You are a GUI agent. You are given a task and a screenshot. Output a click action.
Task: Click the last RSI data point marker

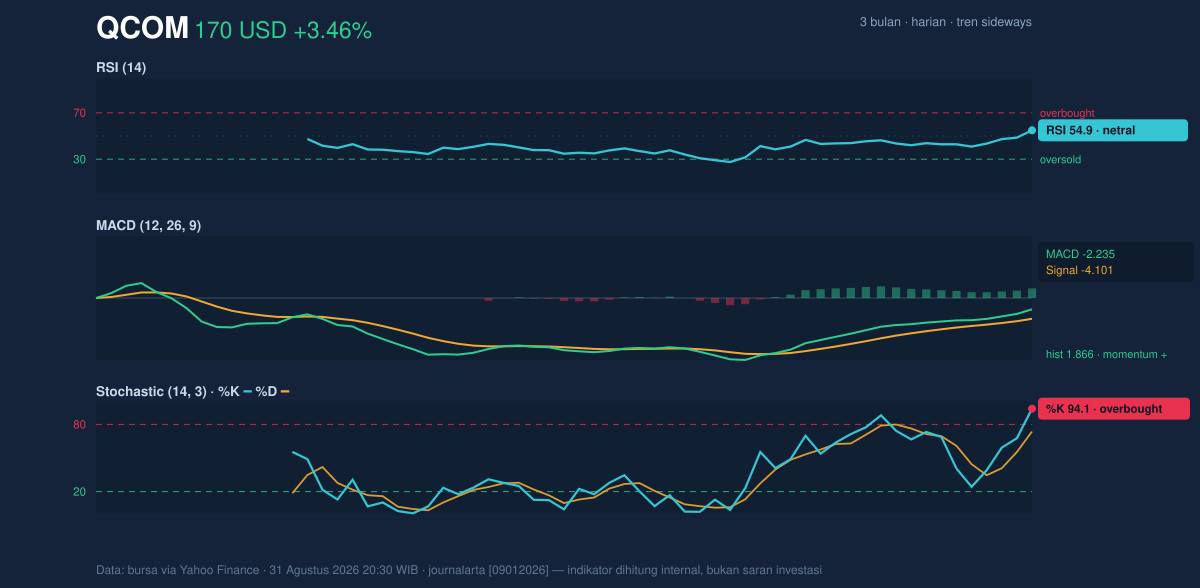pyautogui.click(x=1032, y=130)
